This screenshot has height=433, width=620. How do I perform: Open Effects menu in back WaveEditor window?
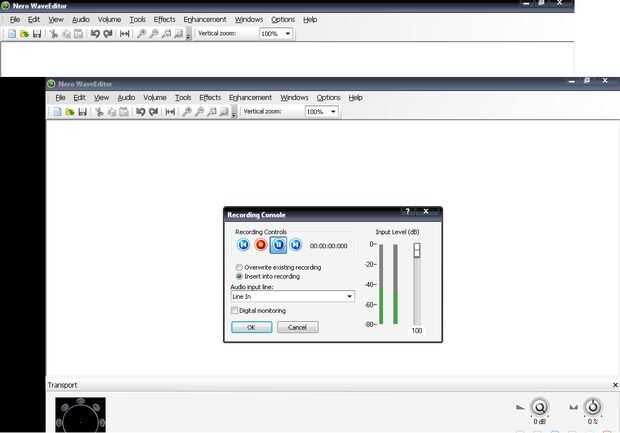[x=164, y=19]
